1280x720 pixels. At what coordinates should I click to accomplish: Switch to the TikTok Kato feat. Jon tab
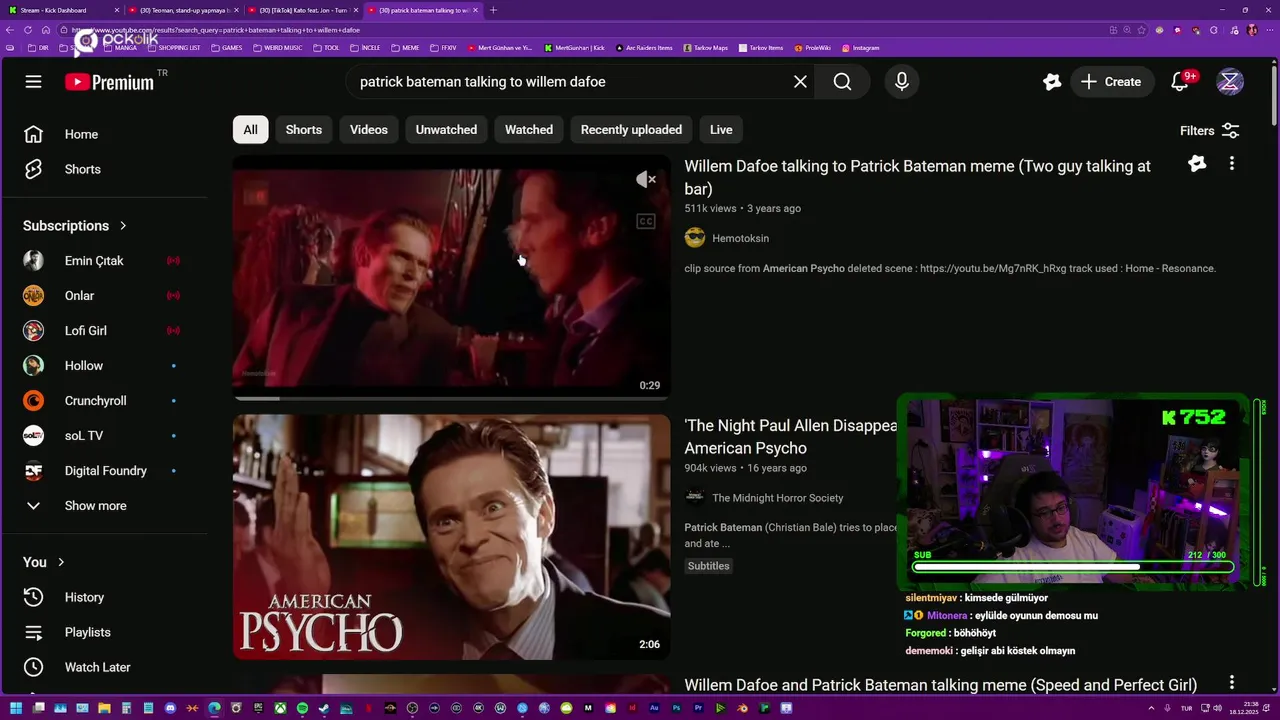303,10
